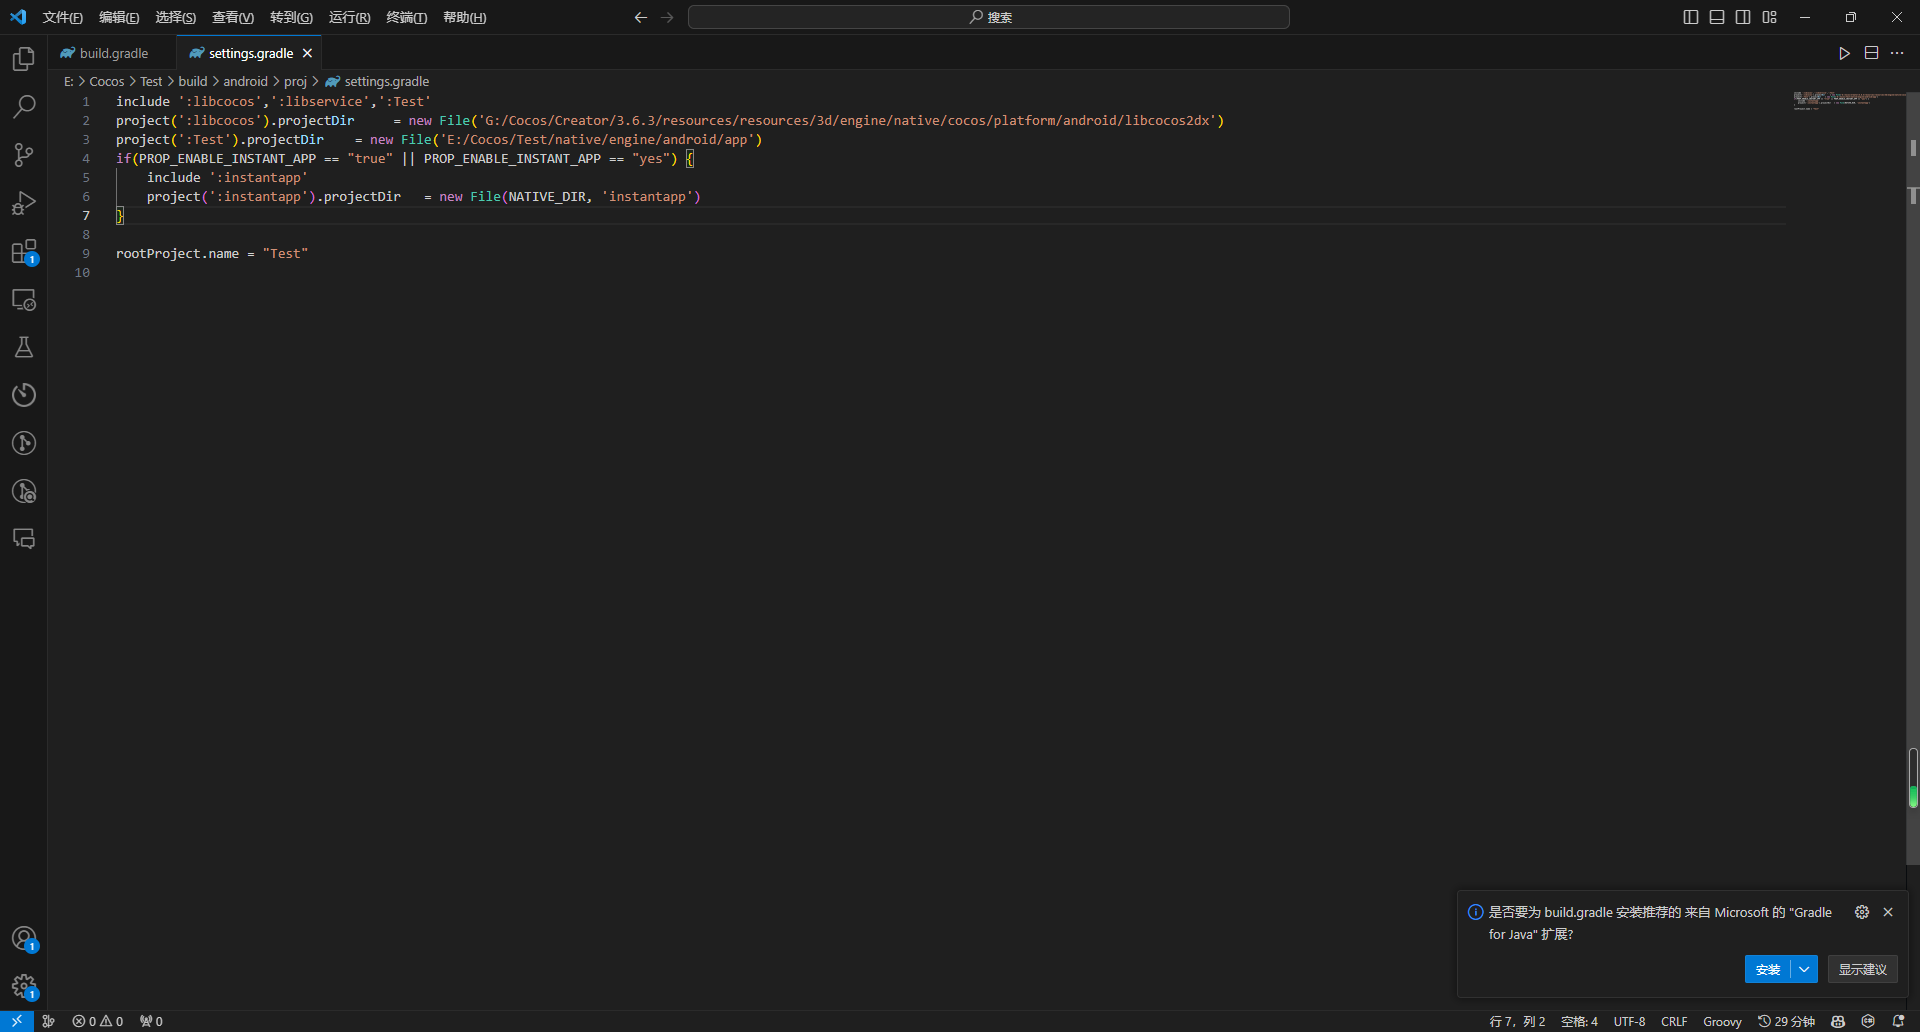Screen dimensions: 1920x1032
Task: Switch to the build.gradle tab
Action: click(113, 53)
